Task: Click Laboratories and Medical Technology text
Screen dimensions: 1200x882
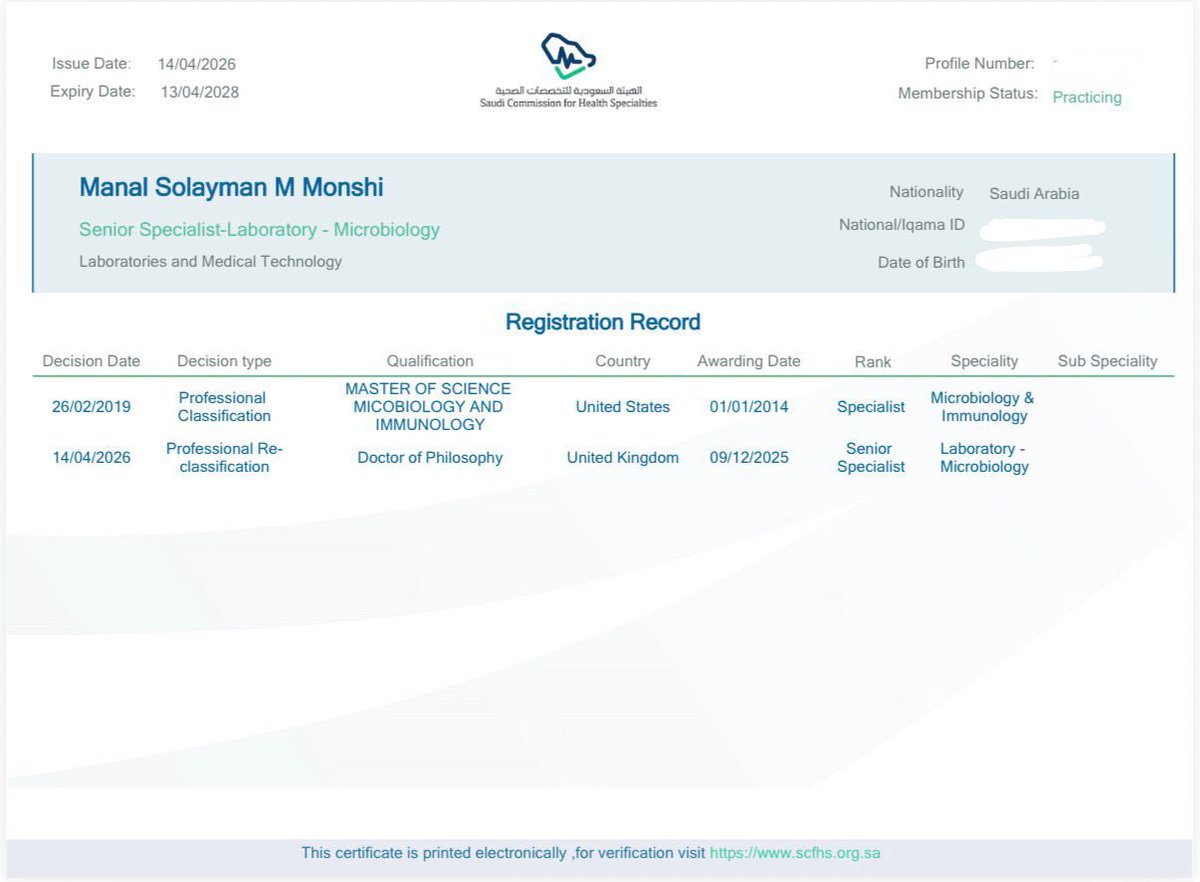Action: tap(210, 261)
